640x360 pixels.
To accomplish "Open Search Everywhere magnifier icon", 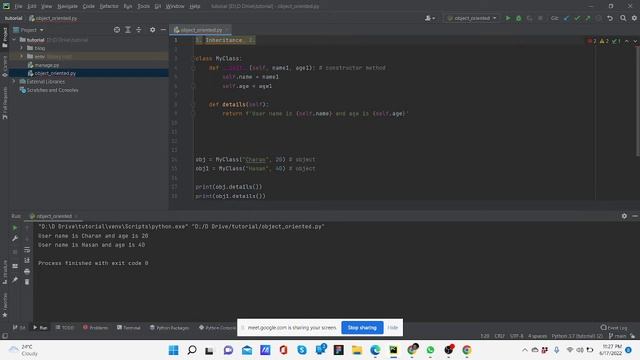I will [x=623, y=18].
